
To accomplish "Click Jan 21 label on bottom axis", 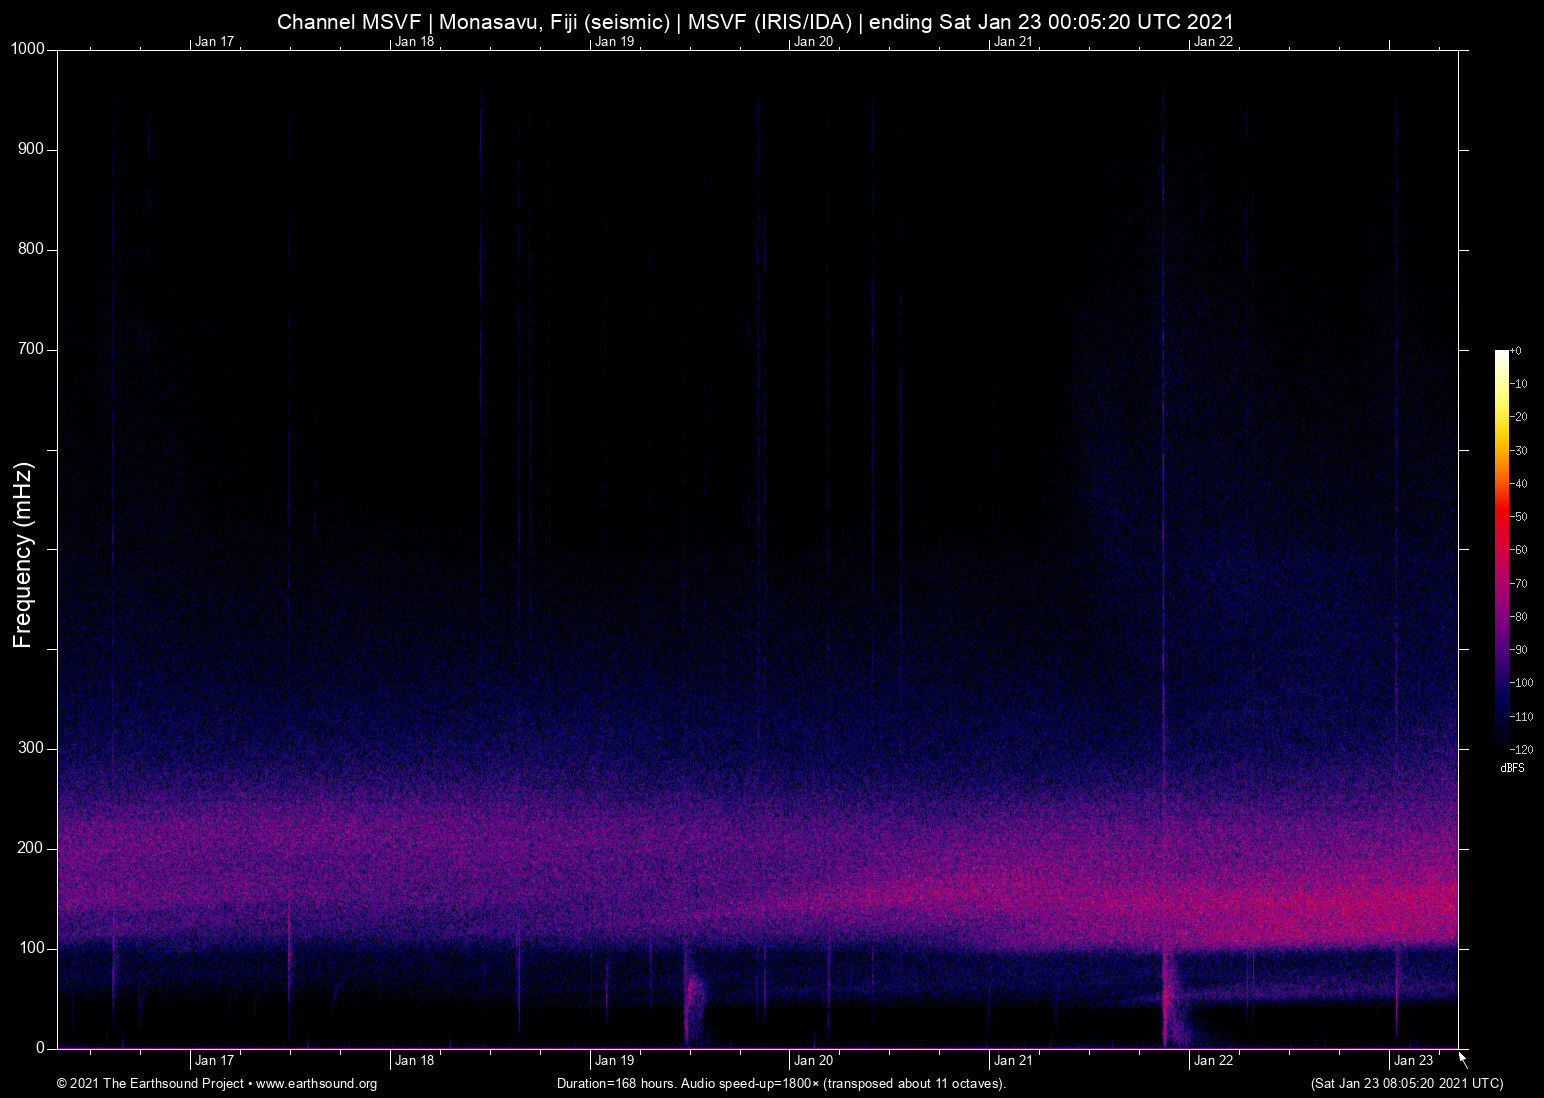I will click(x=1013, y=1061).
